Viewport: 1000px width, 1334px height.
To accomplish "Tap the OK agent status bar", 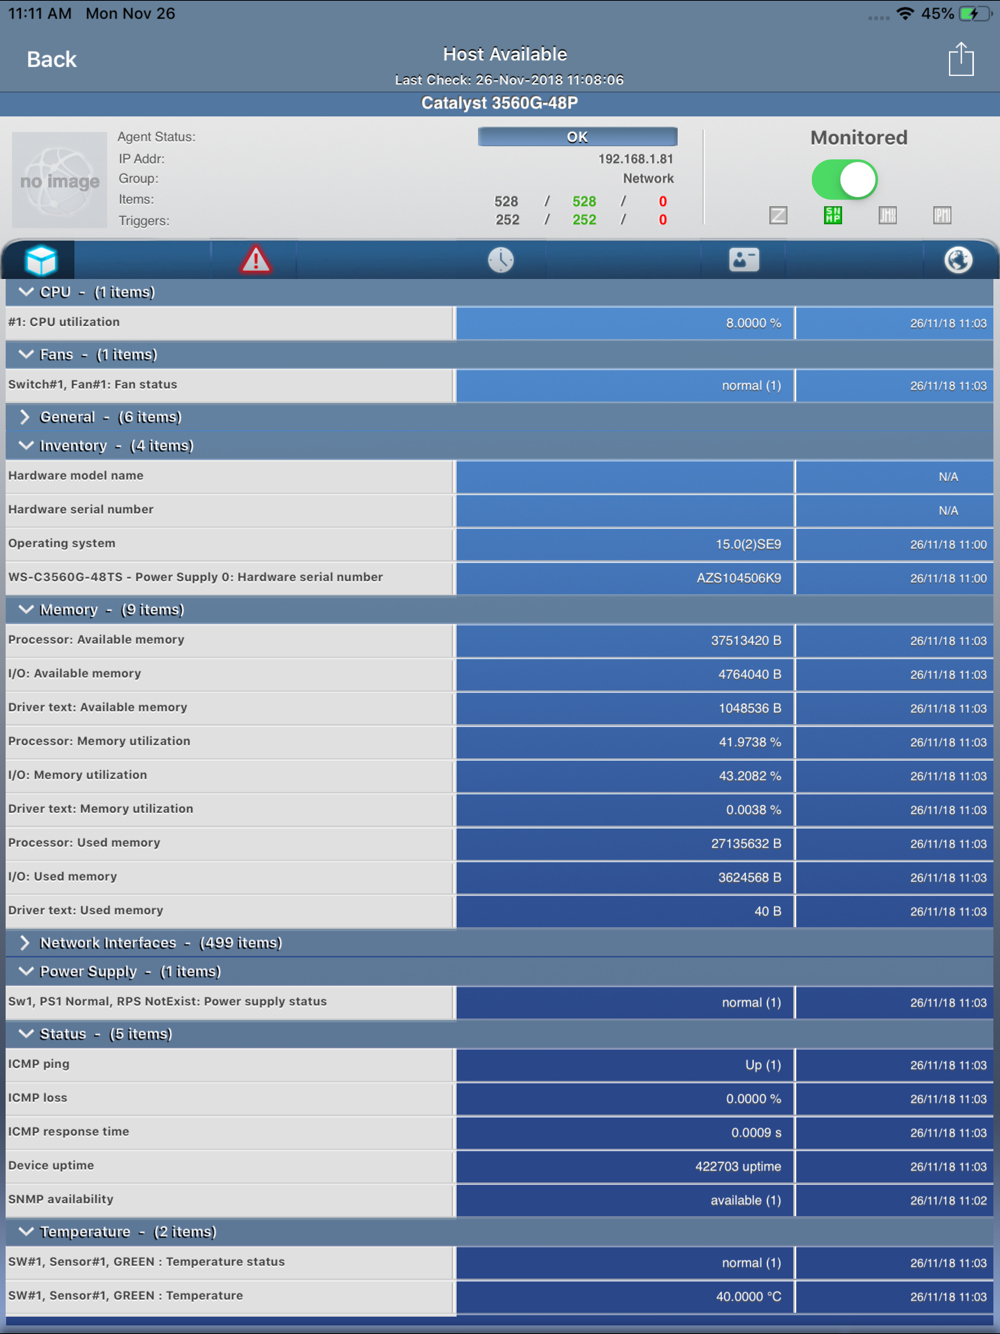I will coord(577,137).
